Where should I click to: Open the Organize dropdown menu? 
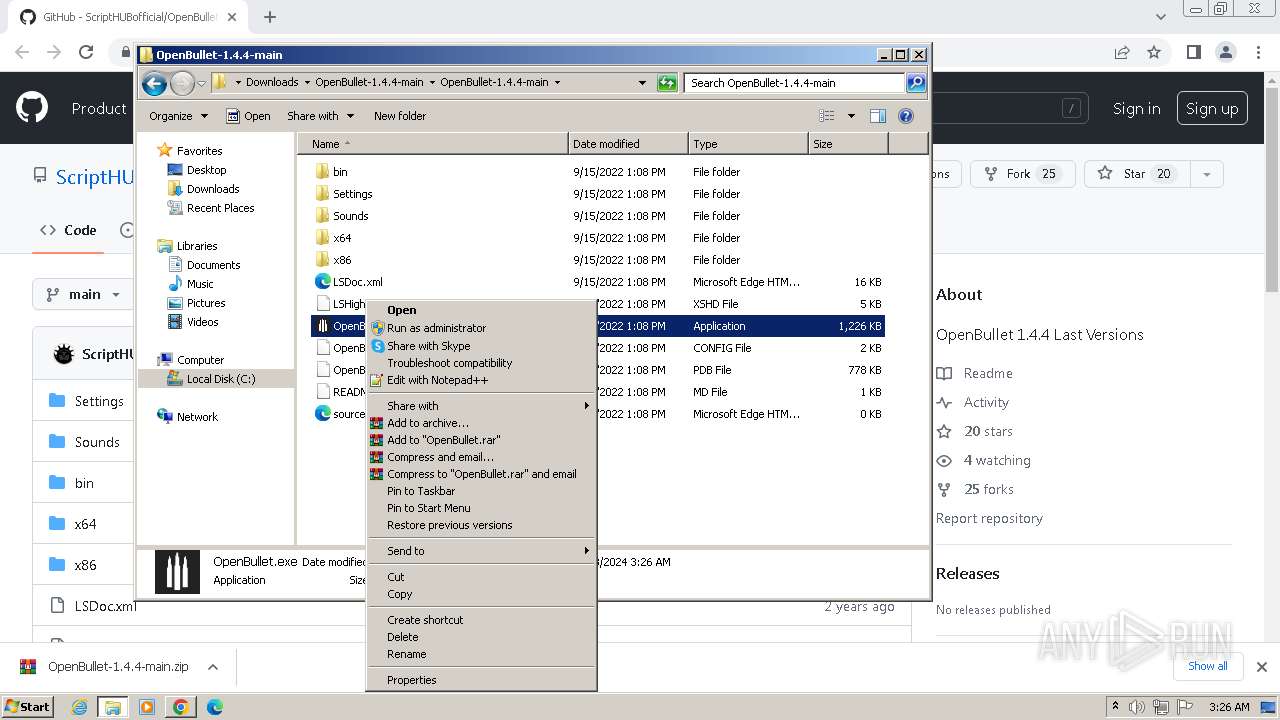[x=178, y=116]
